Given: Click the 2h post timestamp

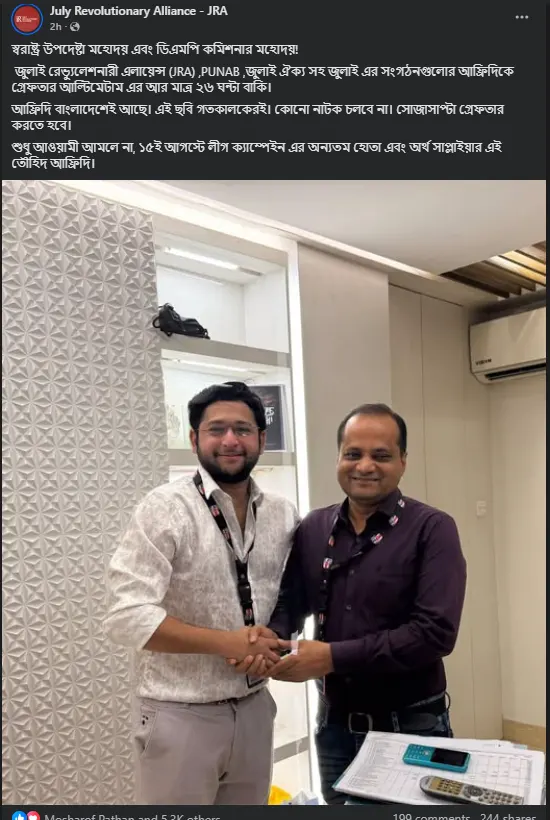Looking at the screenshot, I should tap(55, 27).
